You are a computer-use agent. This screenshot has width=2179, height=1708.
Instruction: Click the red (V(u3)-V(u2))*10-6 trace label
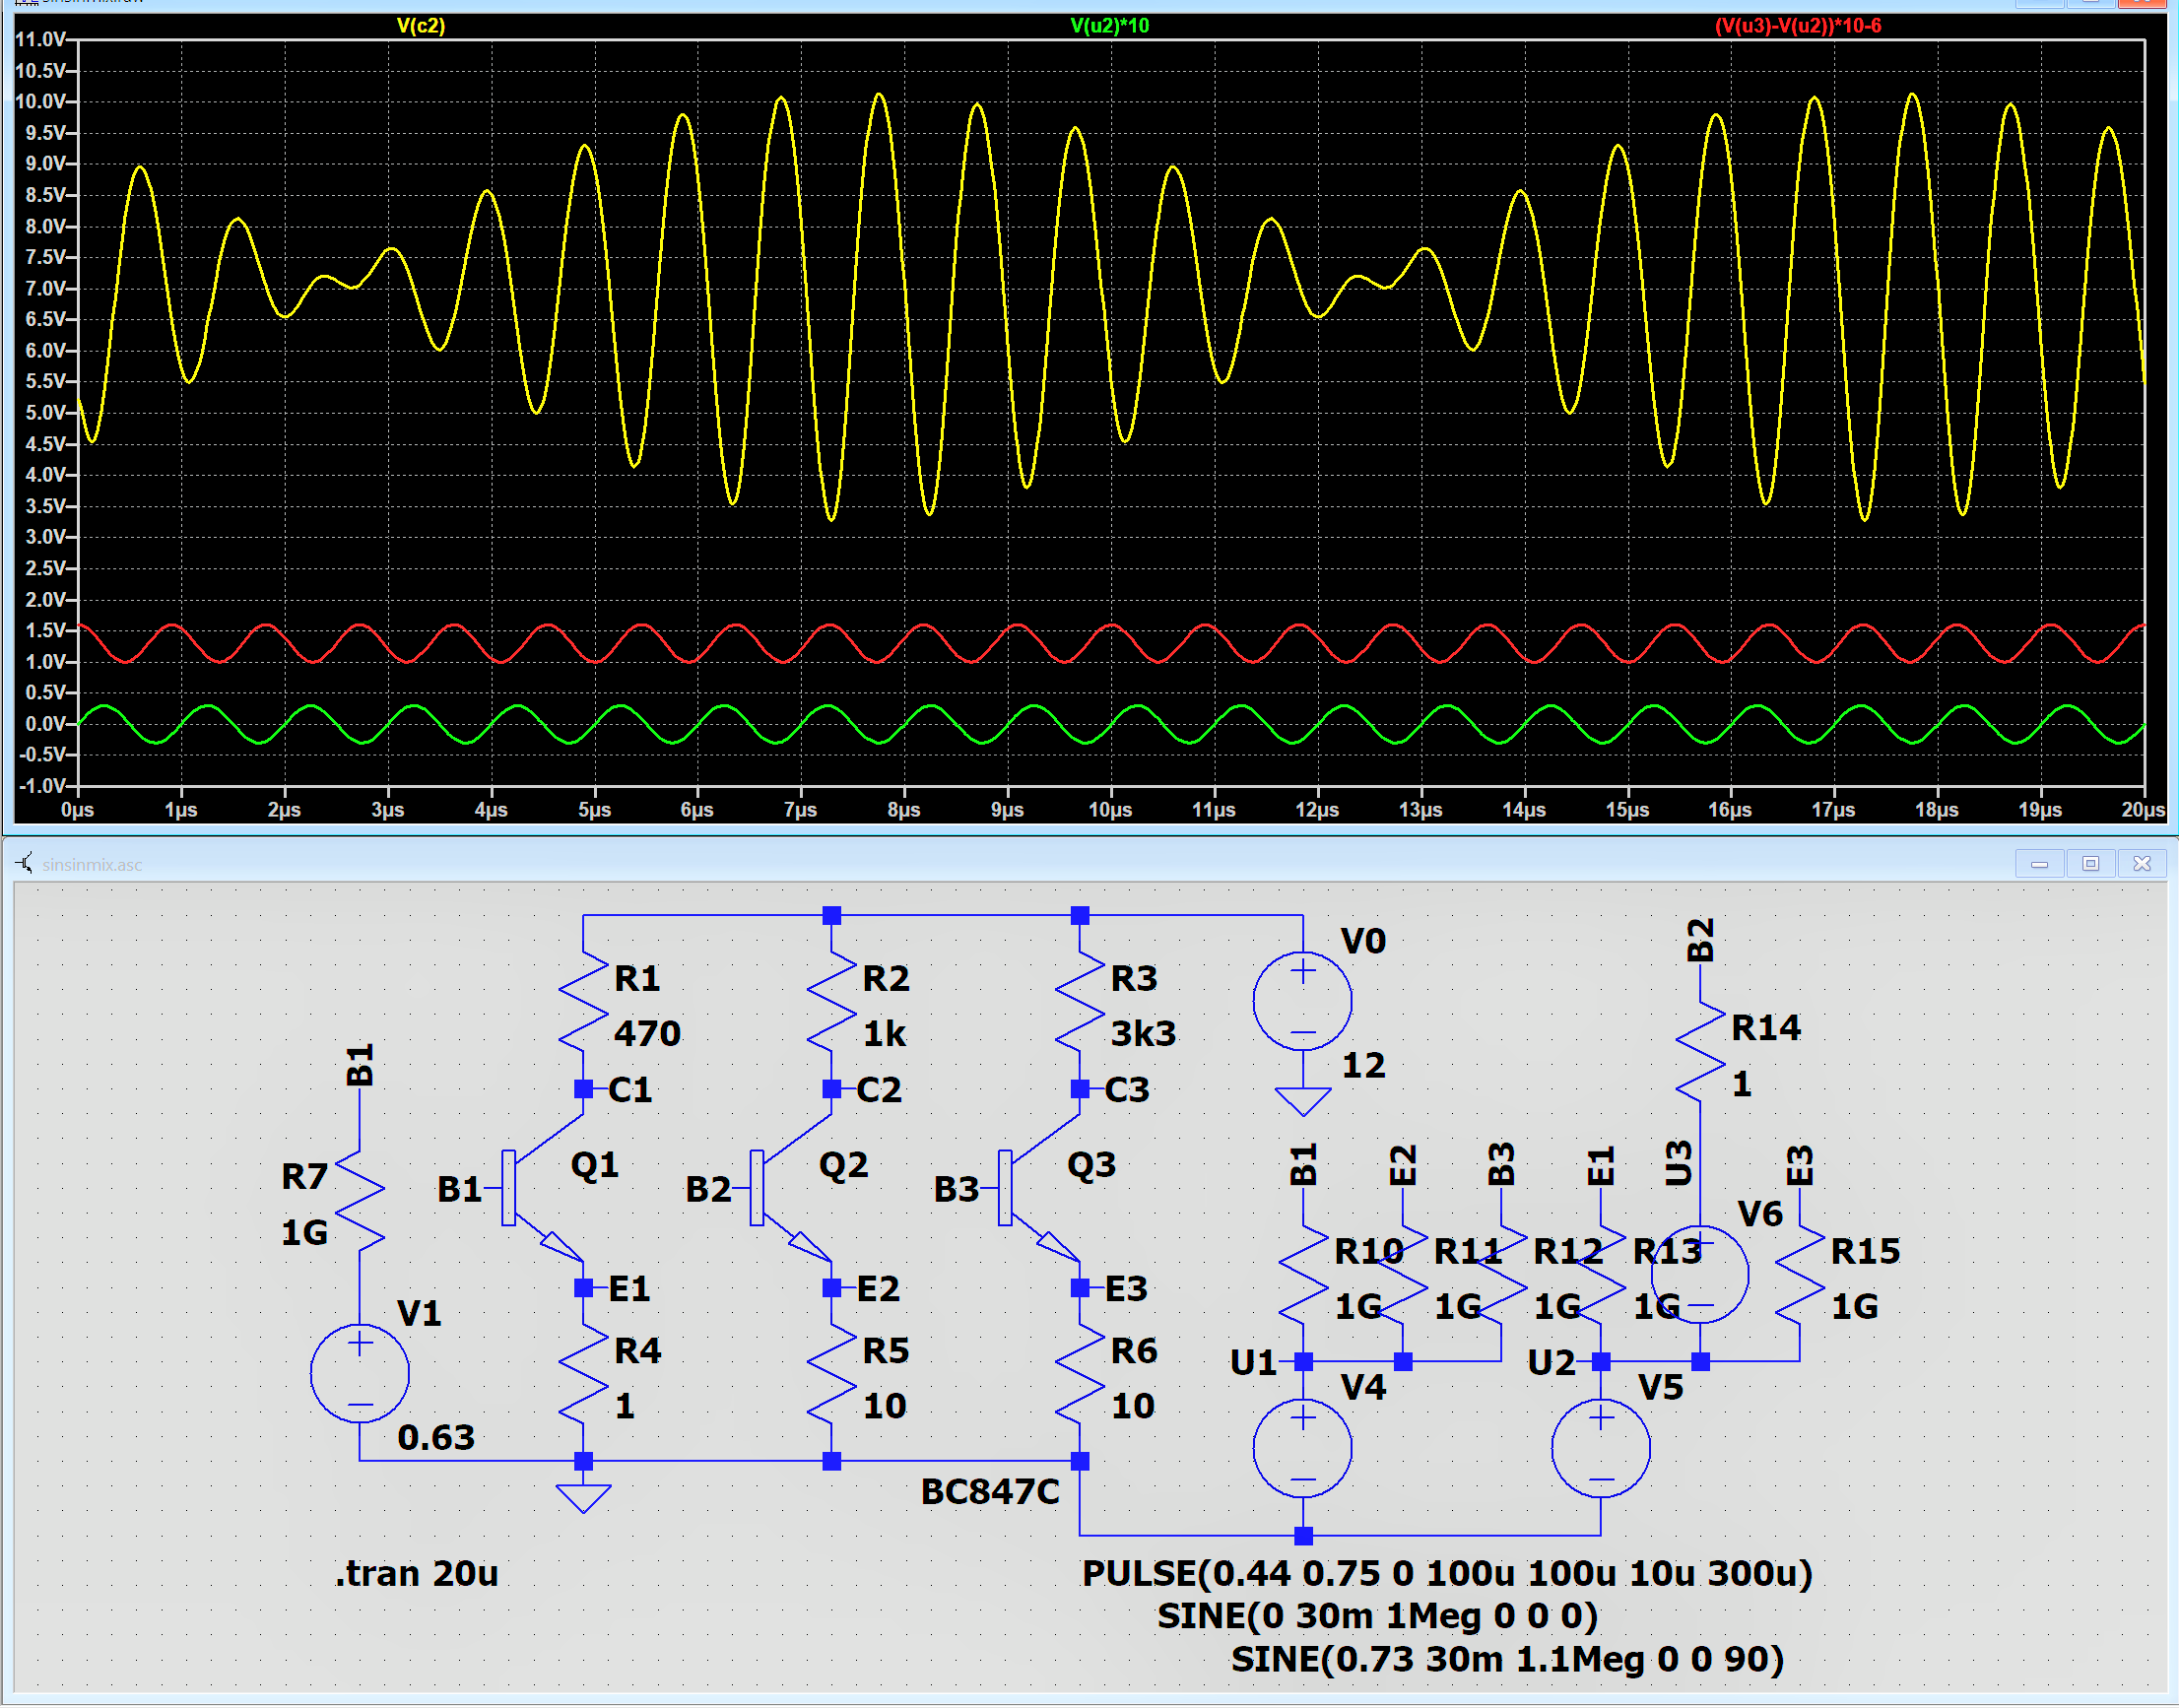tap(1797, 25)
